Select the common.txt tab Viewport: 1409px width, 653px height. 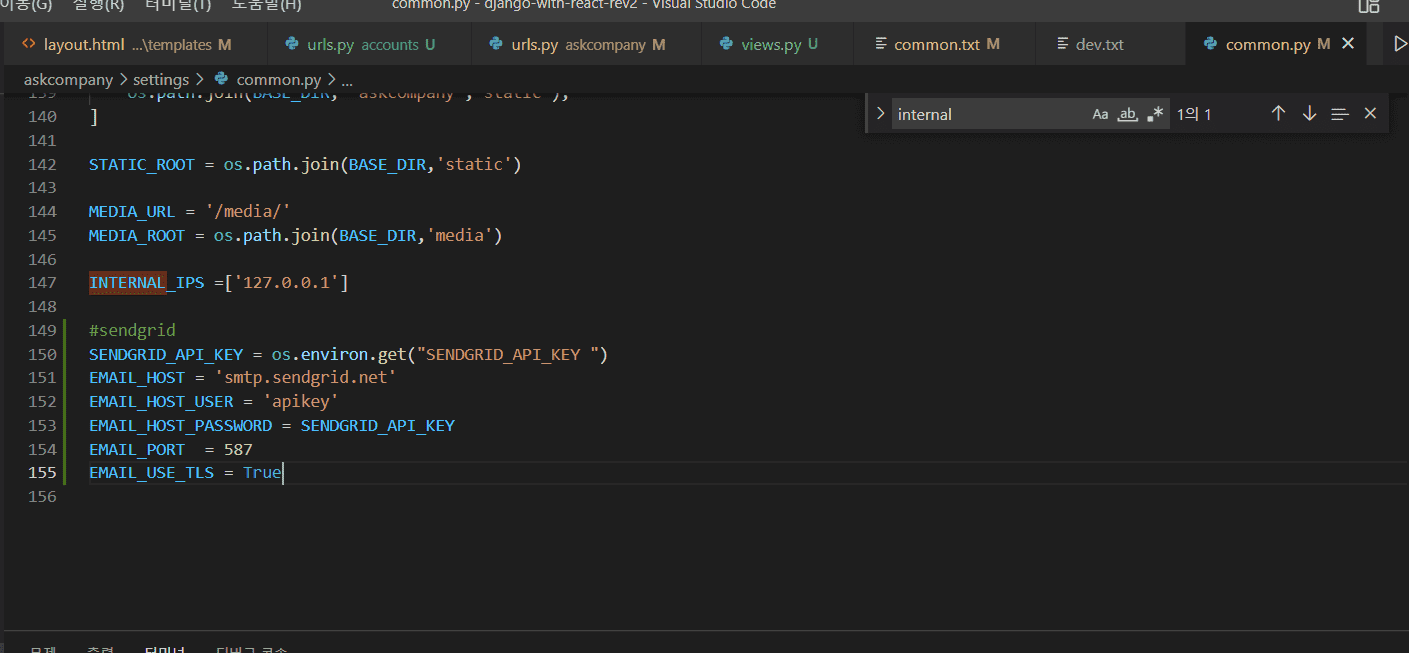[x=937, y=44]
